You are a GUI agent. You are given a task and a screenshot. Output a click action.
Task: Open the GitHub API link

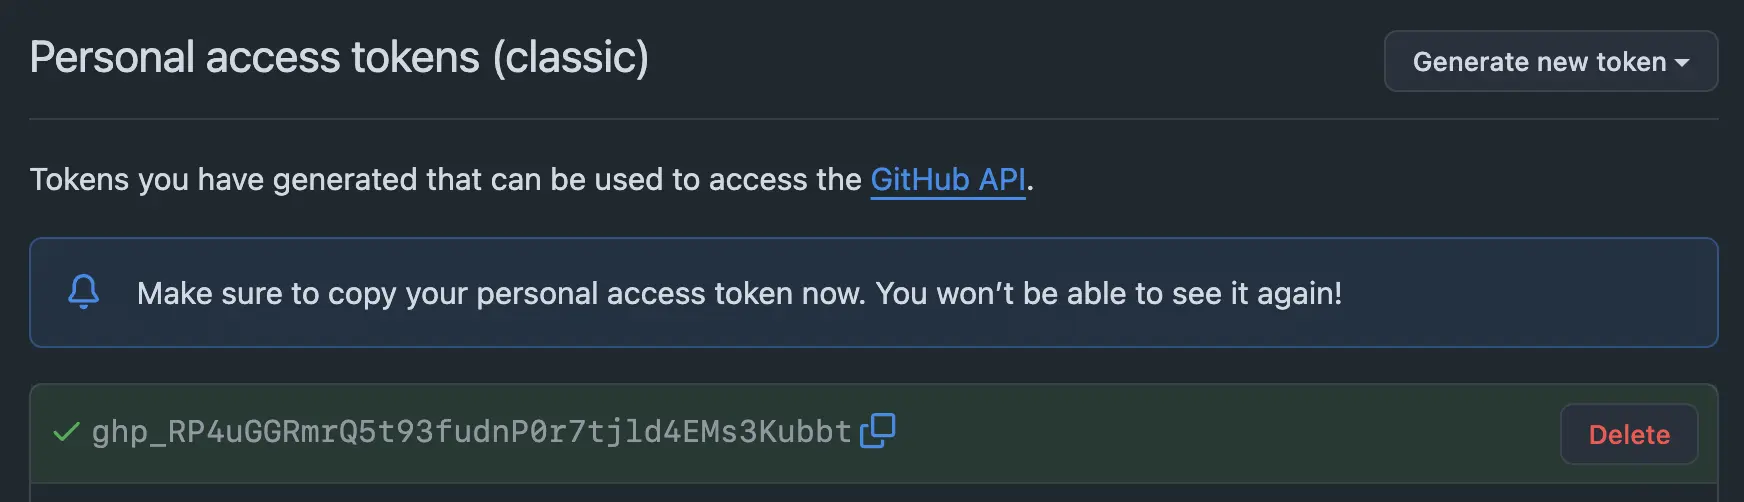(947, 180)
